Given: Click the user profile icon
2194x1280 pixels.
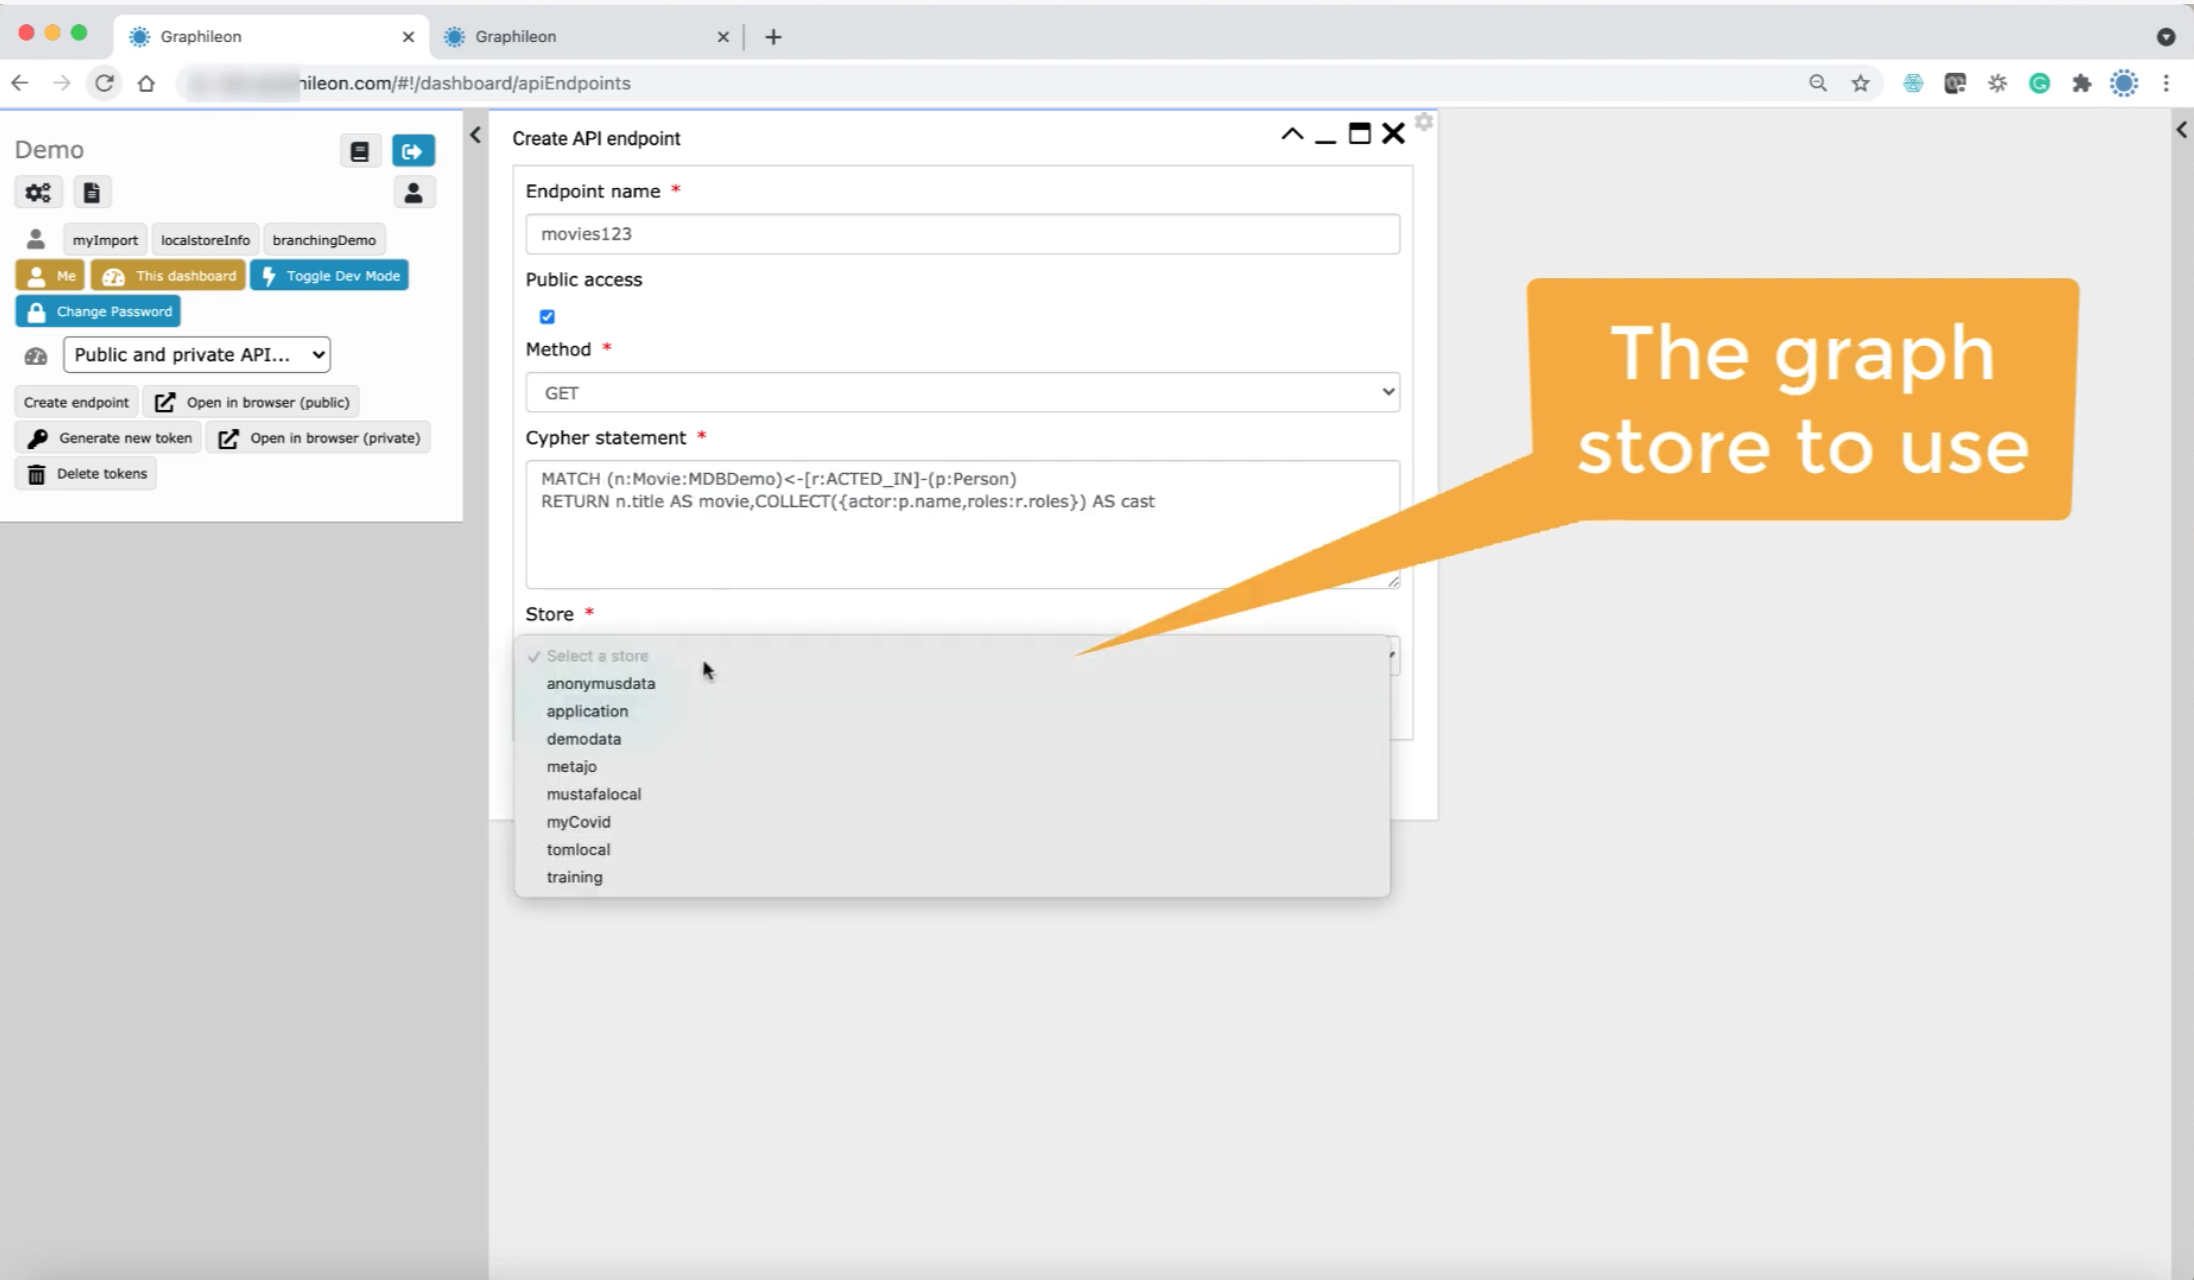Looking at the screenshot, I should 411,190.
